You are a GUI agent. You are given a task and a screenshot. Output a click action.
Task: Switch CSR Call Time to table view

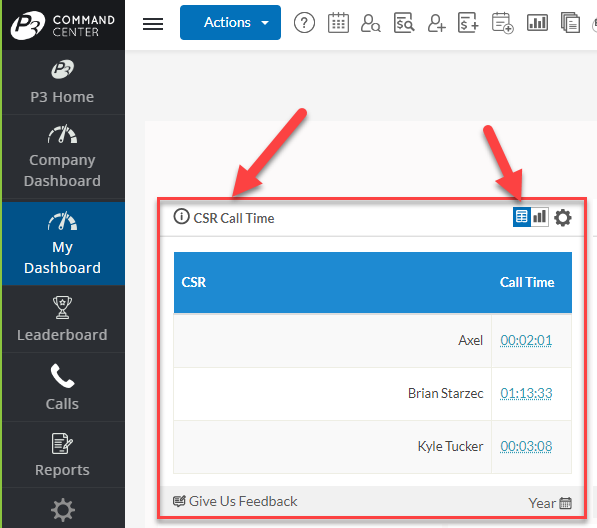(522, 217)
